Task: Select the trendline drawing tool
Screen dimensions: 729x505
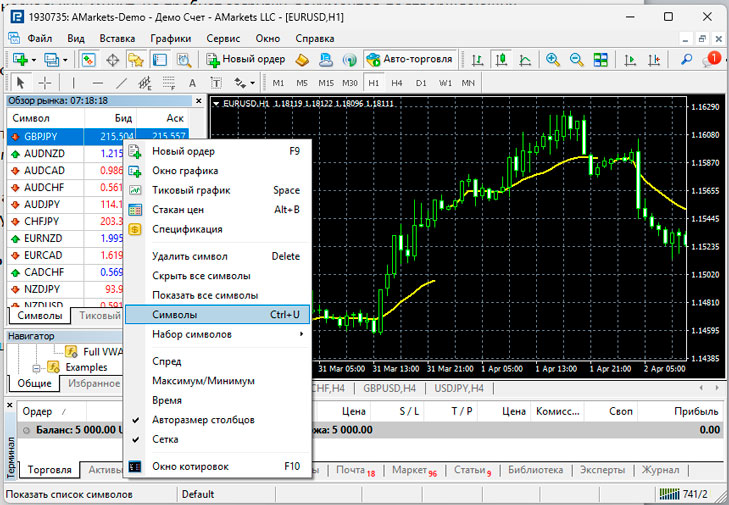Action: point(122,82)
